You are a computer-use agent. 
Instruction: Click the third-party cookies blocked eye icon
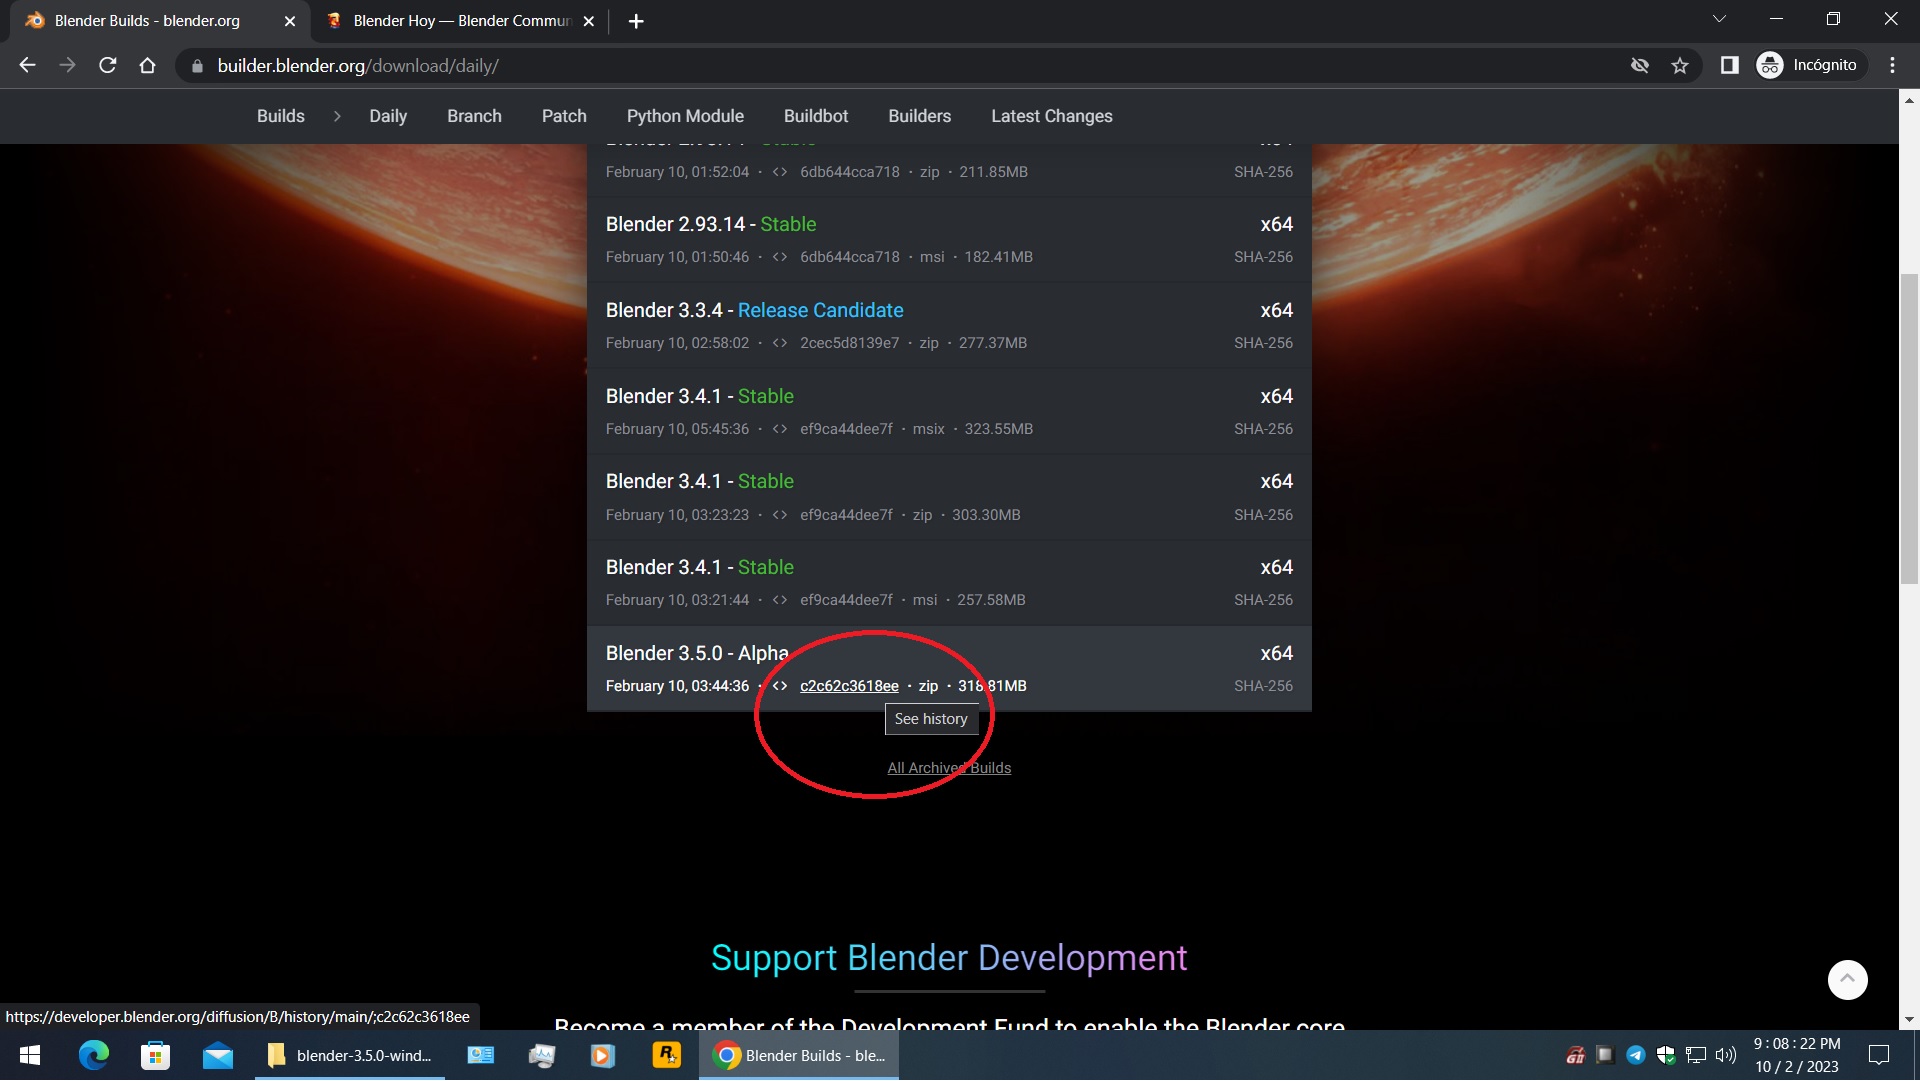coord(1640,65)
